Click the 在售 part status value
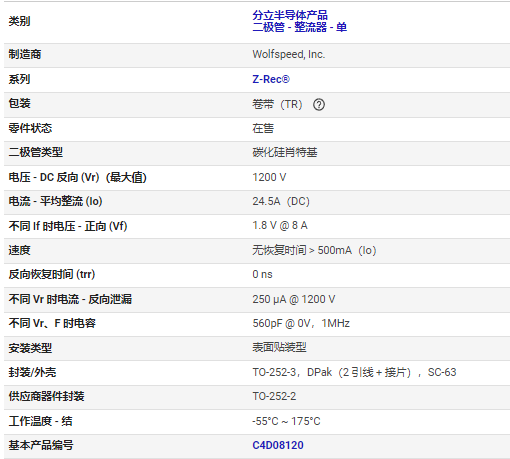The height and width of the screenshot is (459, 510). [263, 128]
